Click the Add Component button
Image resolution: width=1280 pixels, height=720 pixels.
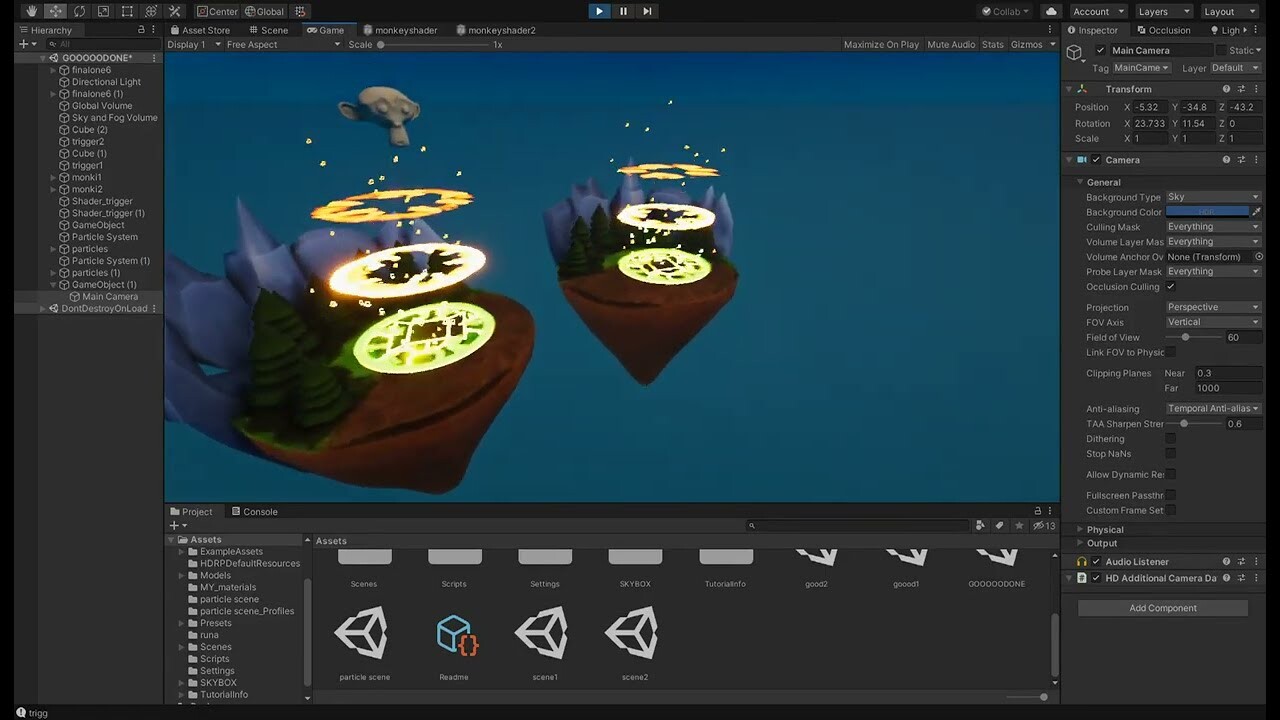tap(1161, 607)
